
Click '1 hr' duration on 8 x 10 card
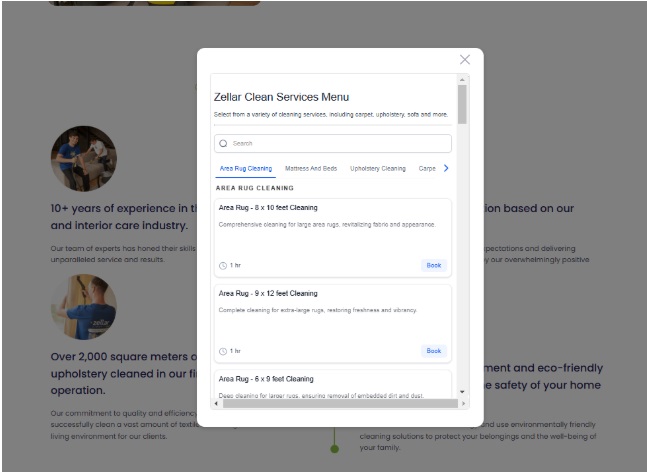click(235, 265)
